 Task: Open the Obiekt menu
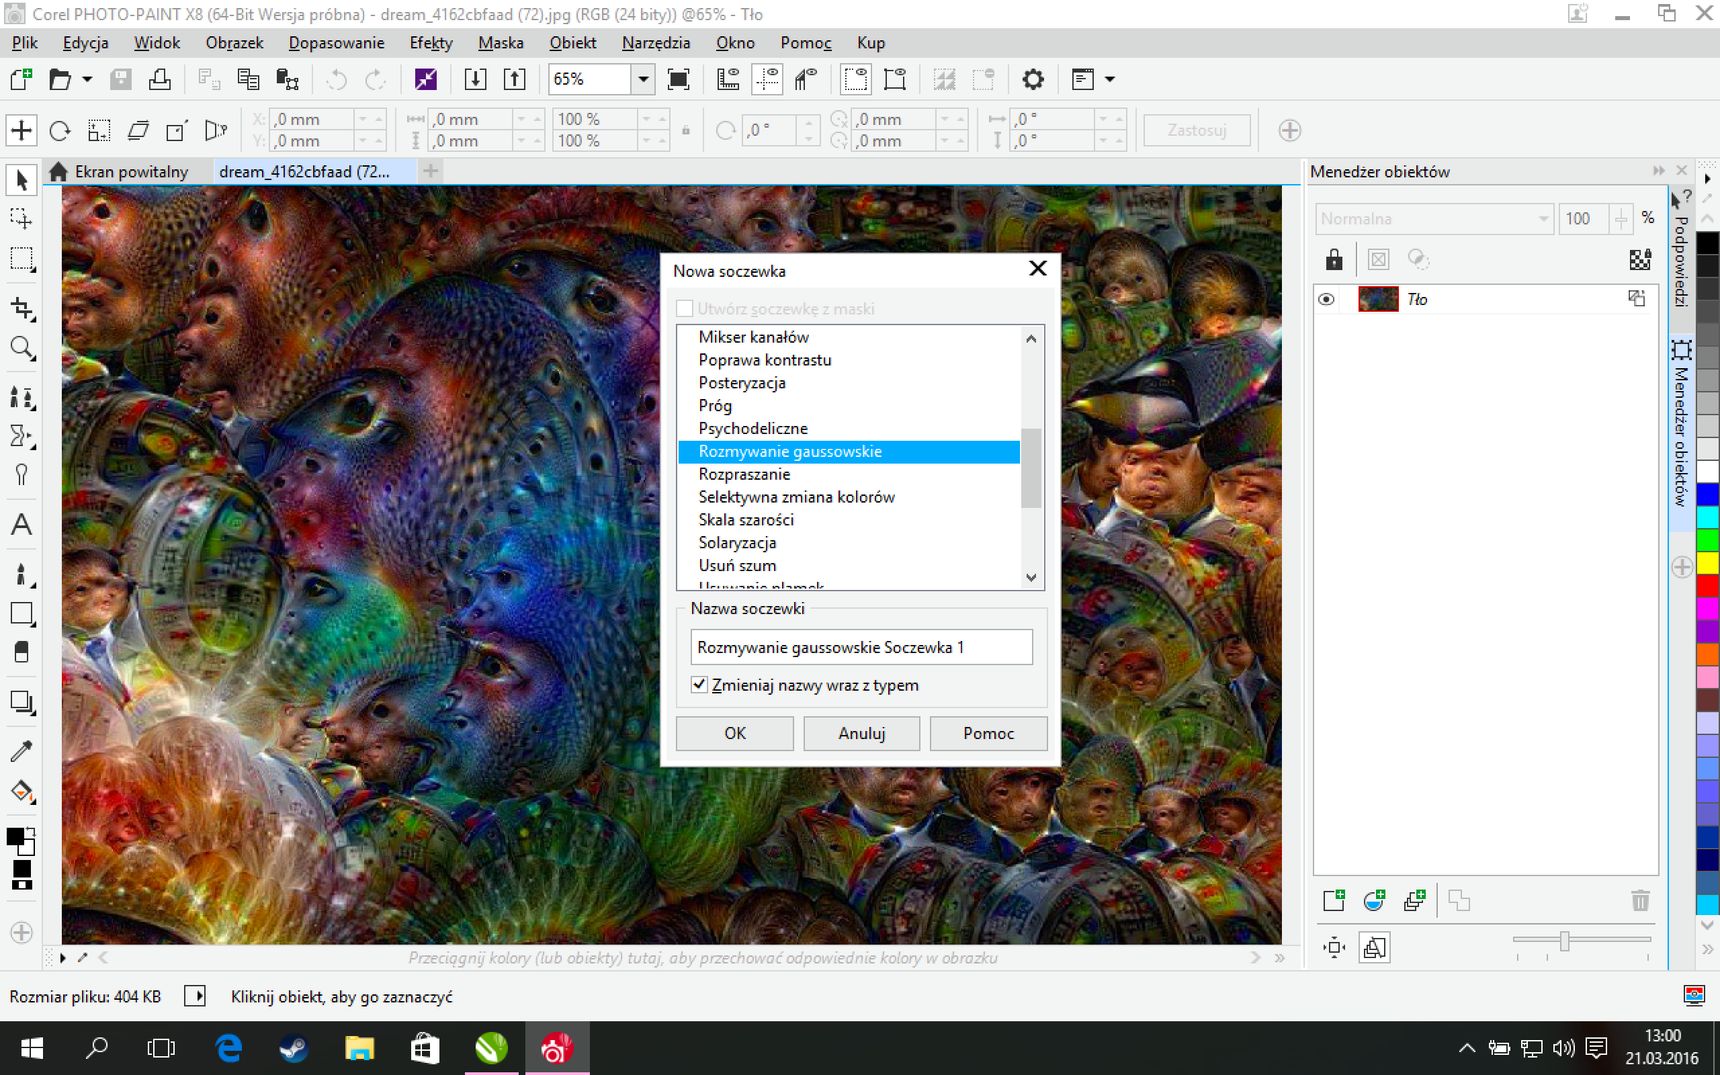(x=573, y=43)
